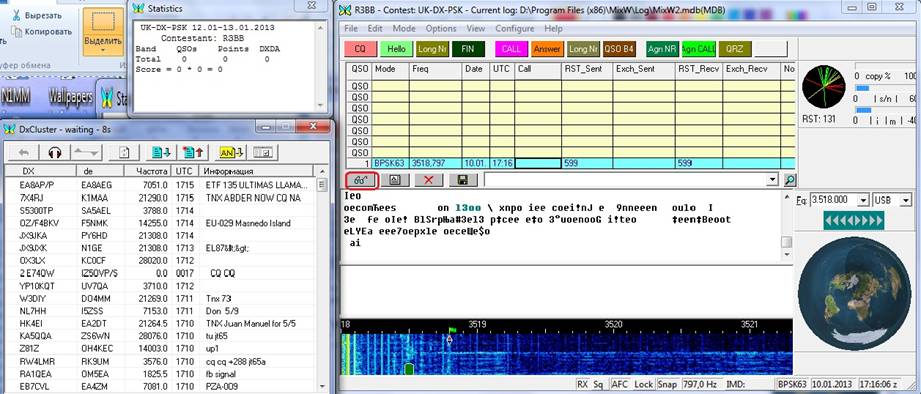The height and width of the screenshot is (394, 921).
Task: Open the Fq frequency dropdown
Action: (x=863, y=200)
